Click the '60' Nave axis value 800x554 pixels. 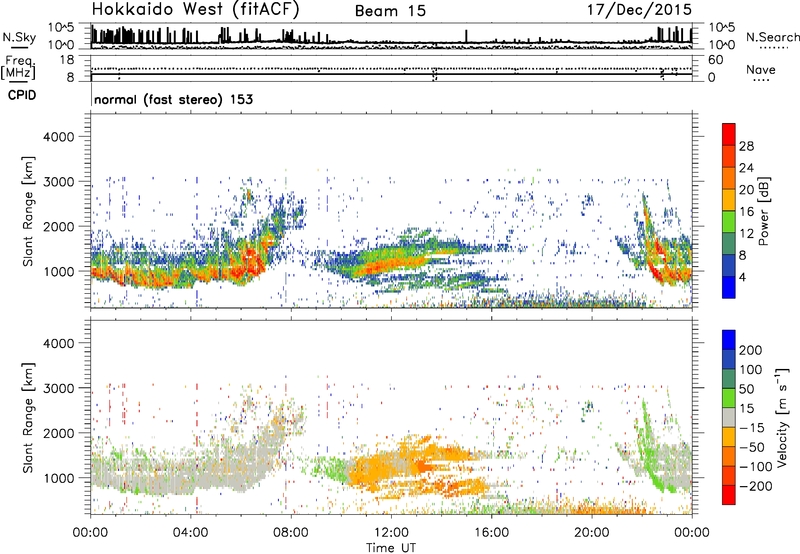click(715, 60)
